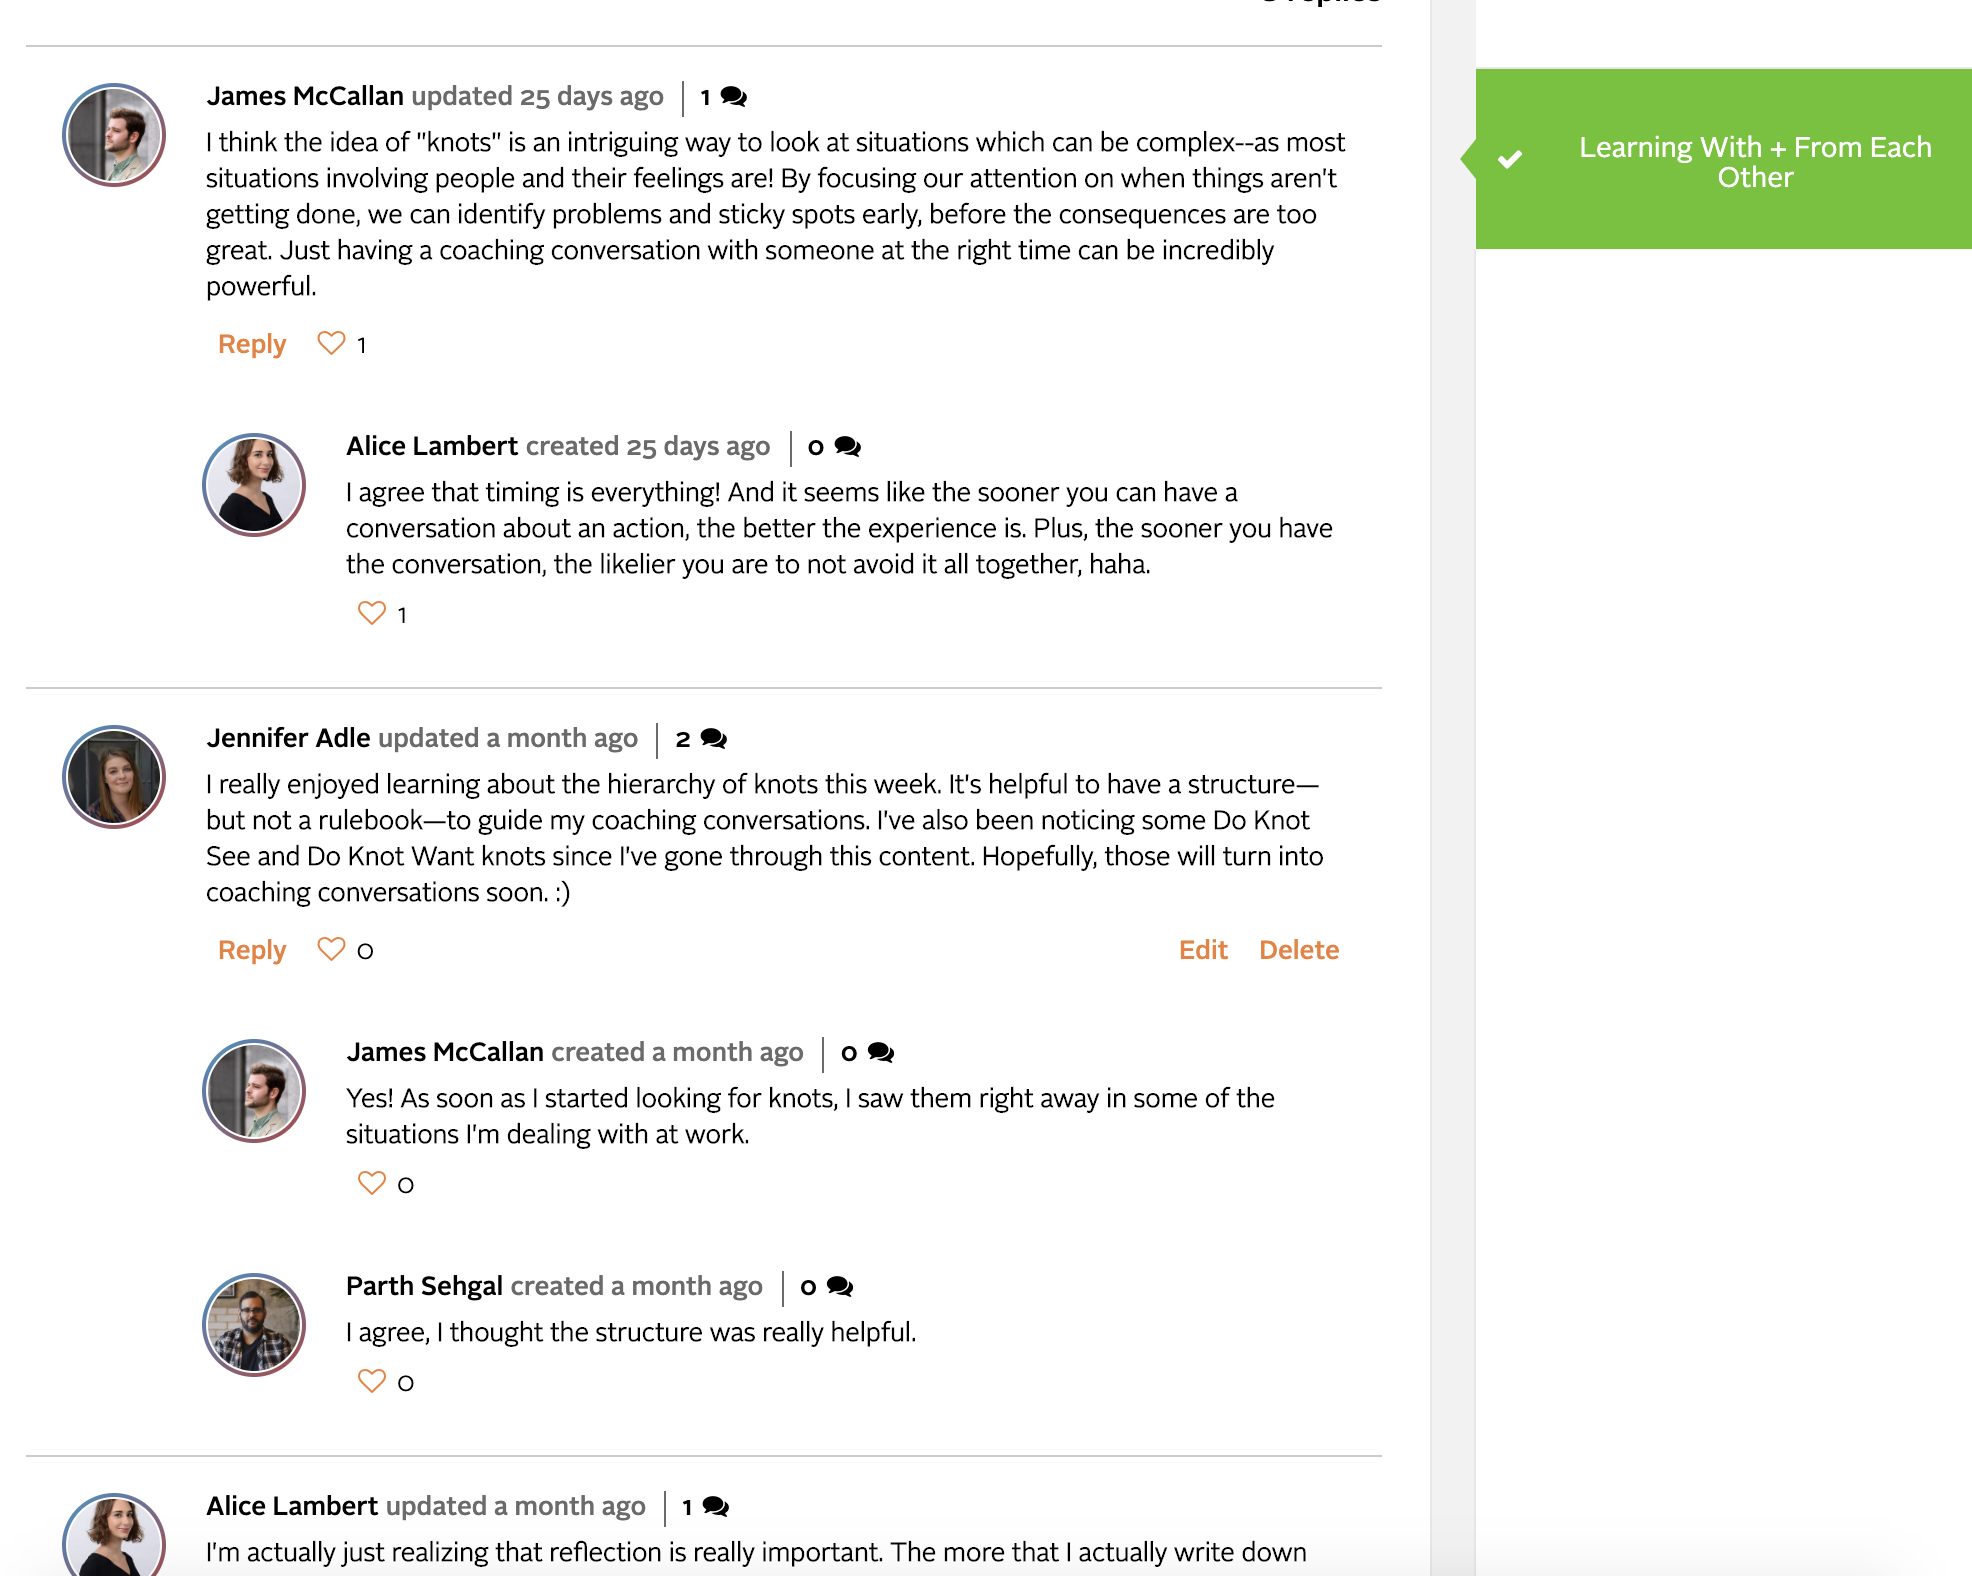Click heart icon on Alice Lambert's timing reply
Image resolution: width=1972 pixels, height=1576 pixels.
click(371, 613)
